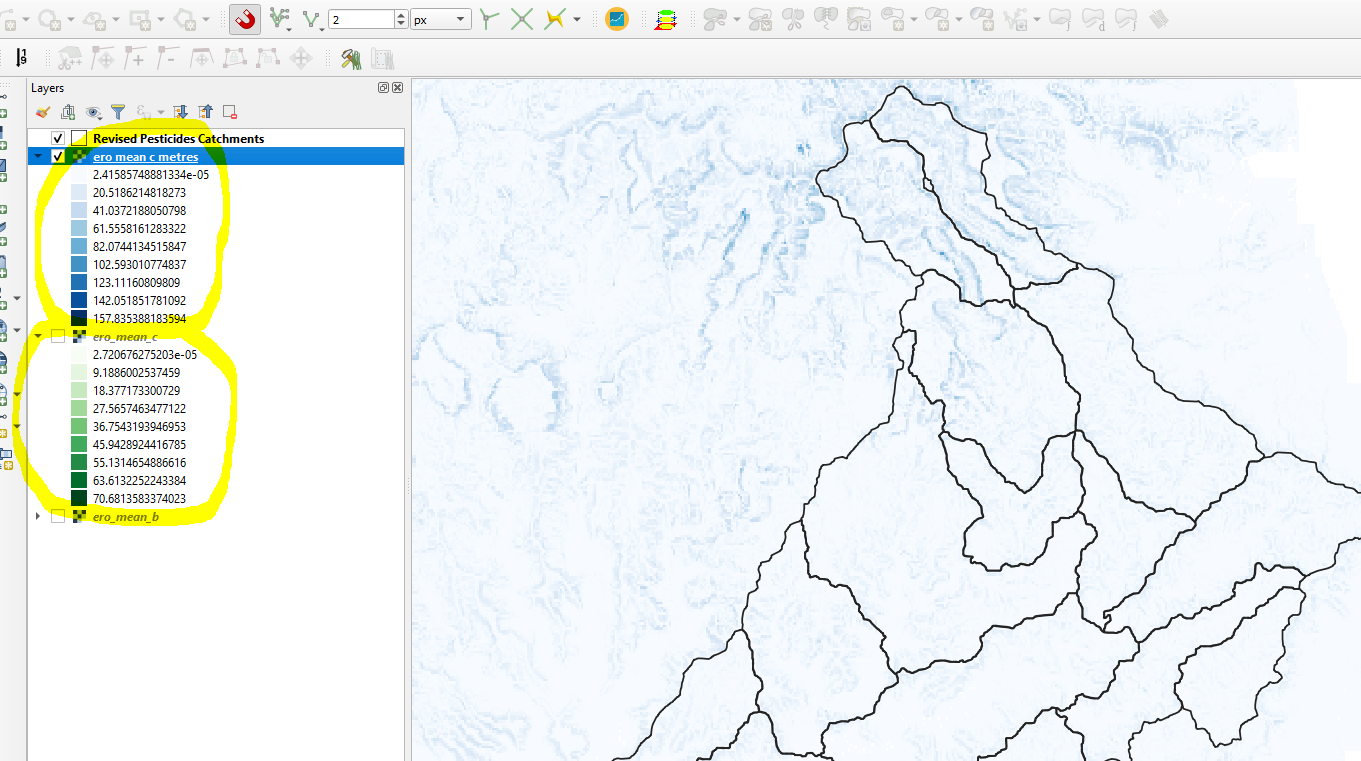The height and width of the screenshot is (761, 1361).
Task: Click the Add Group icon in Layers panel
Action: click(x=68, y=112)
